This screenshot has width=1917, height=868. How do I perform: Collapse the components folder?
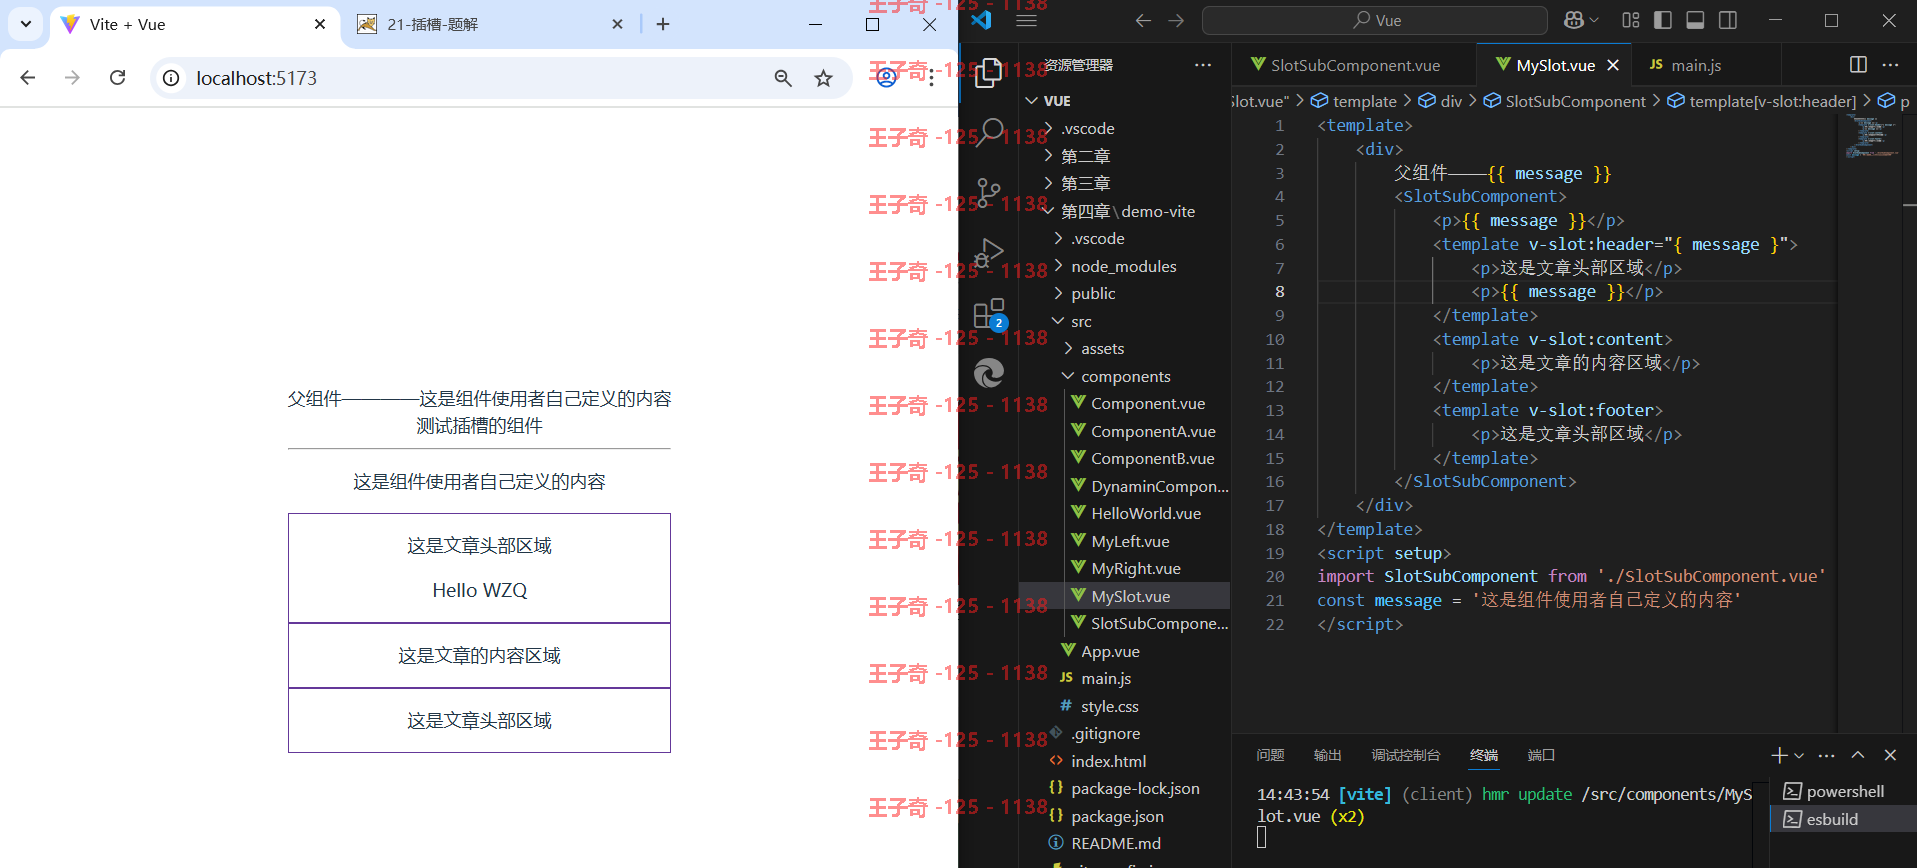point(1124,376)
